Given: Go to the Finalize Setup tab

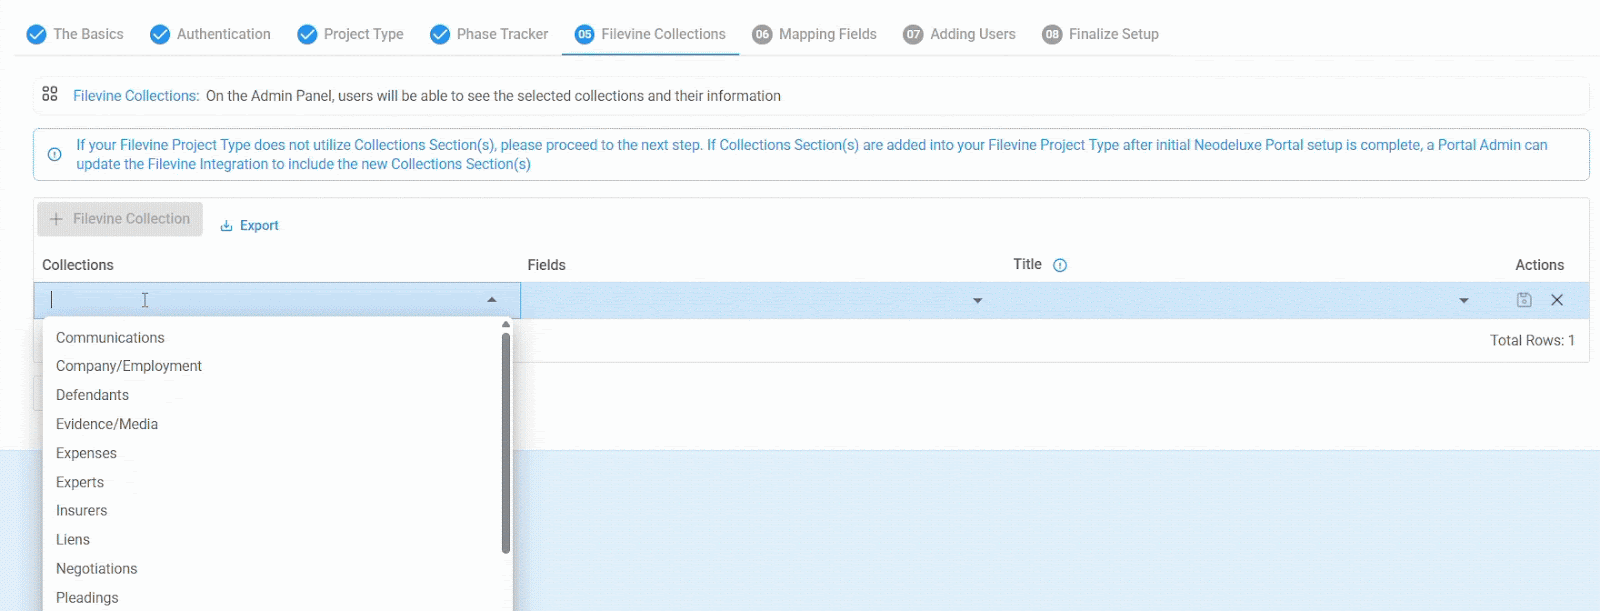Looking at the screenshot, I should click(x=1100, y=35).
